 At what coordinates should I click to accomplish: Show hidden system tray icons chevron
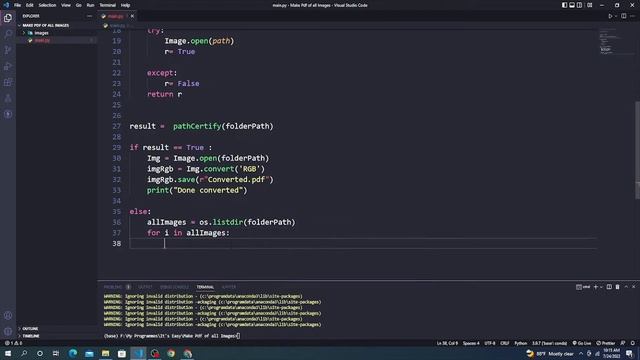pyautogui.click(x=581, y=353)
